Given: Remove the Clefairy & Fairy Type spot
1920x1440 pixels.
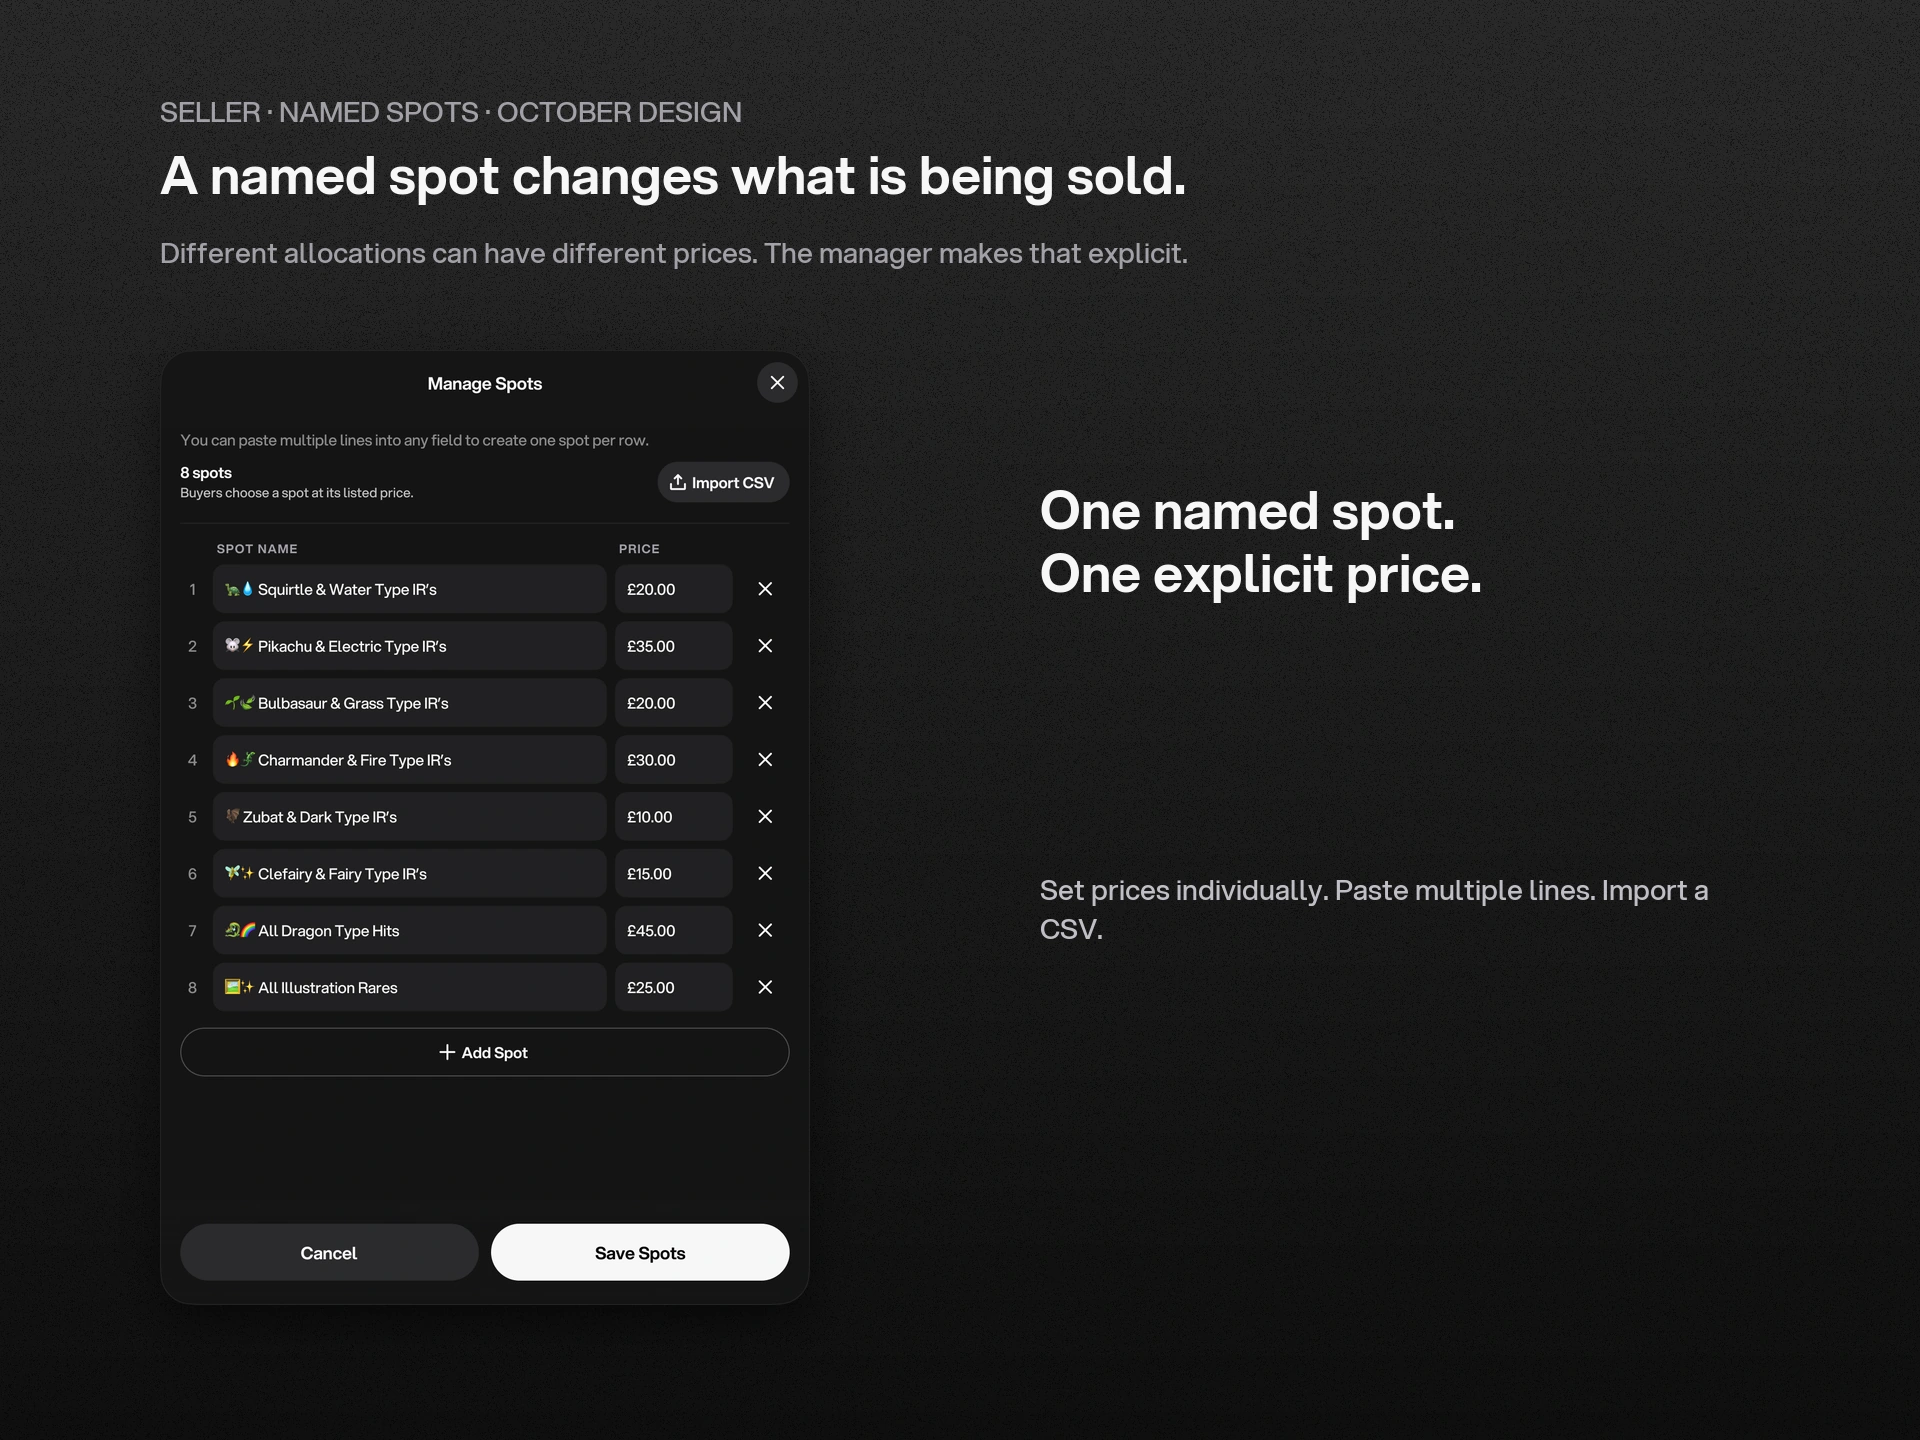Looking at the screenshot, I should (x=765, y=874).
